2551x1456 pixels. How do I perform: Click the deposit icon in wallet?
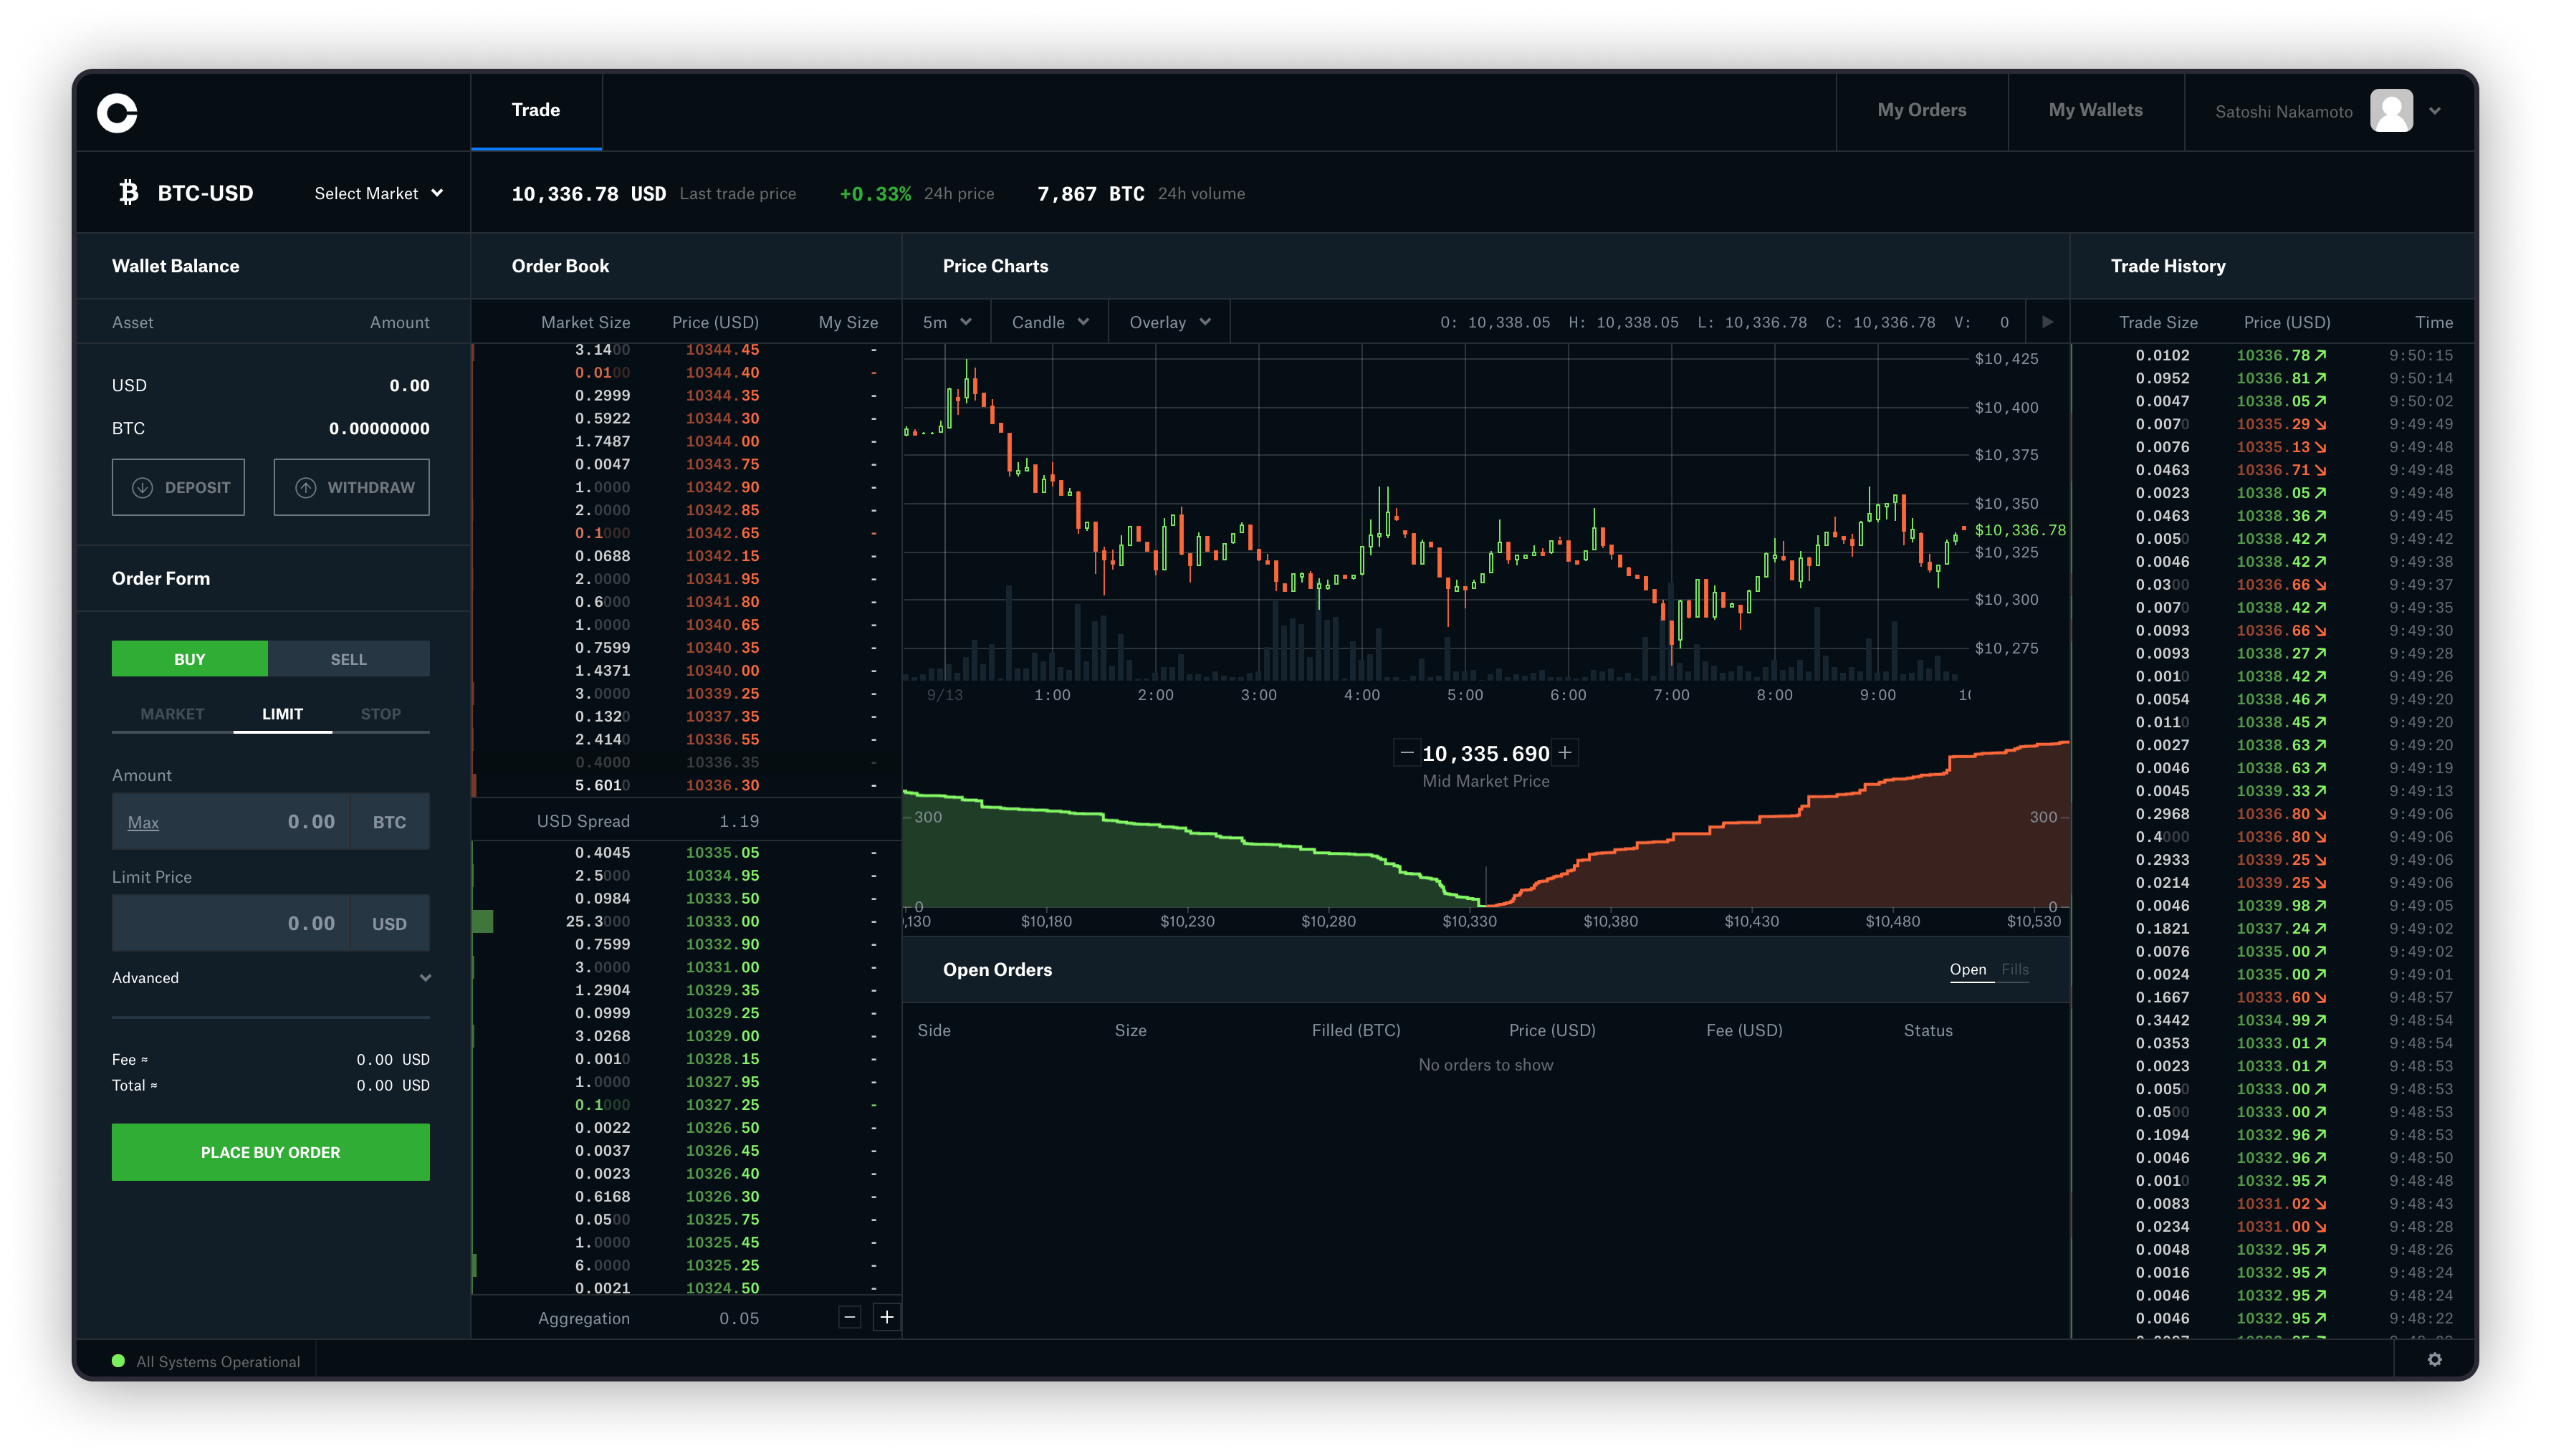[142, 487]
